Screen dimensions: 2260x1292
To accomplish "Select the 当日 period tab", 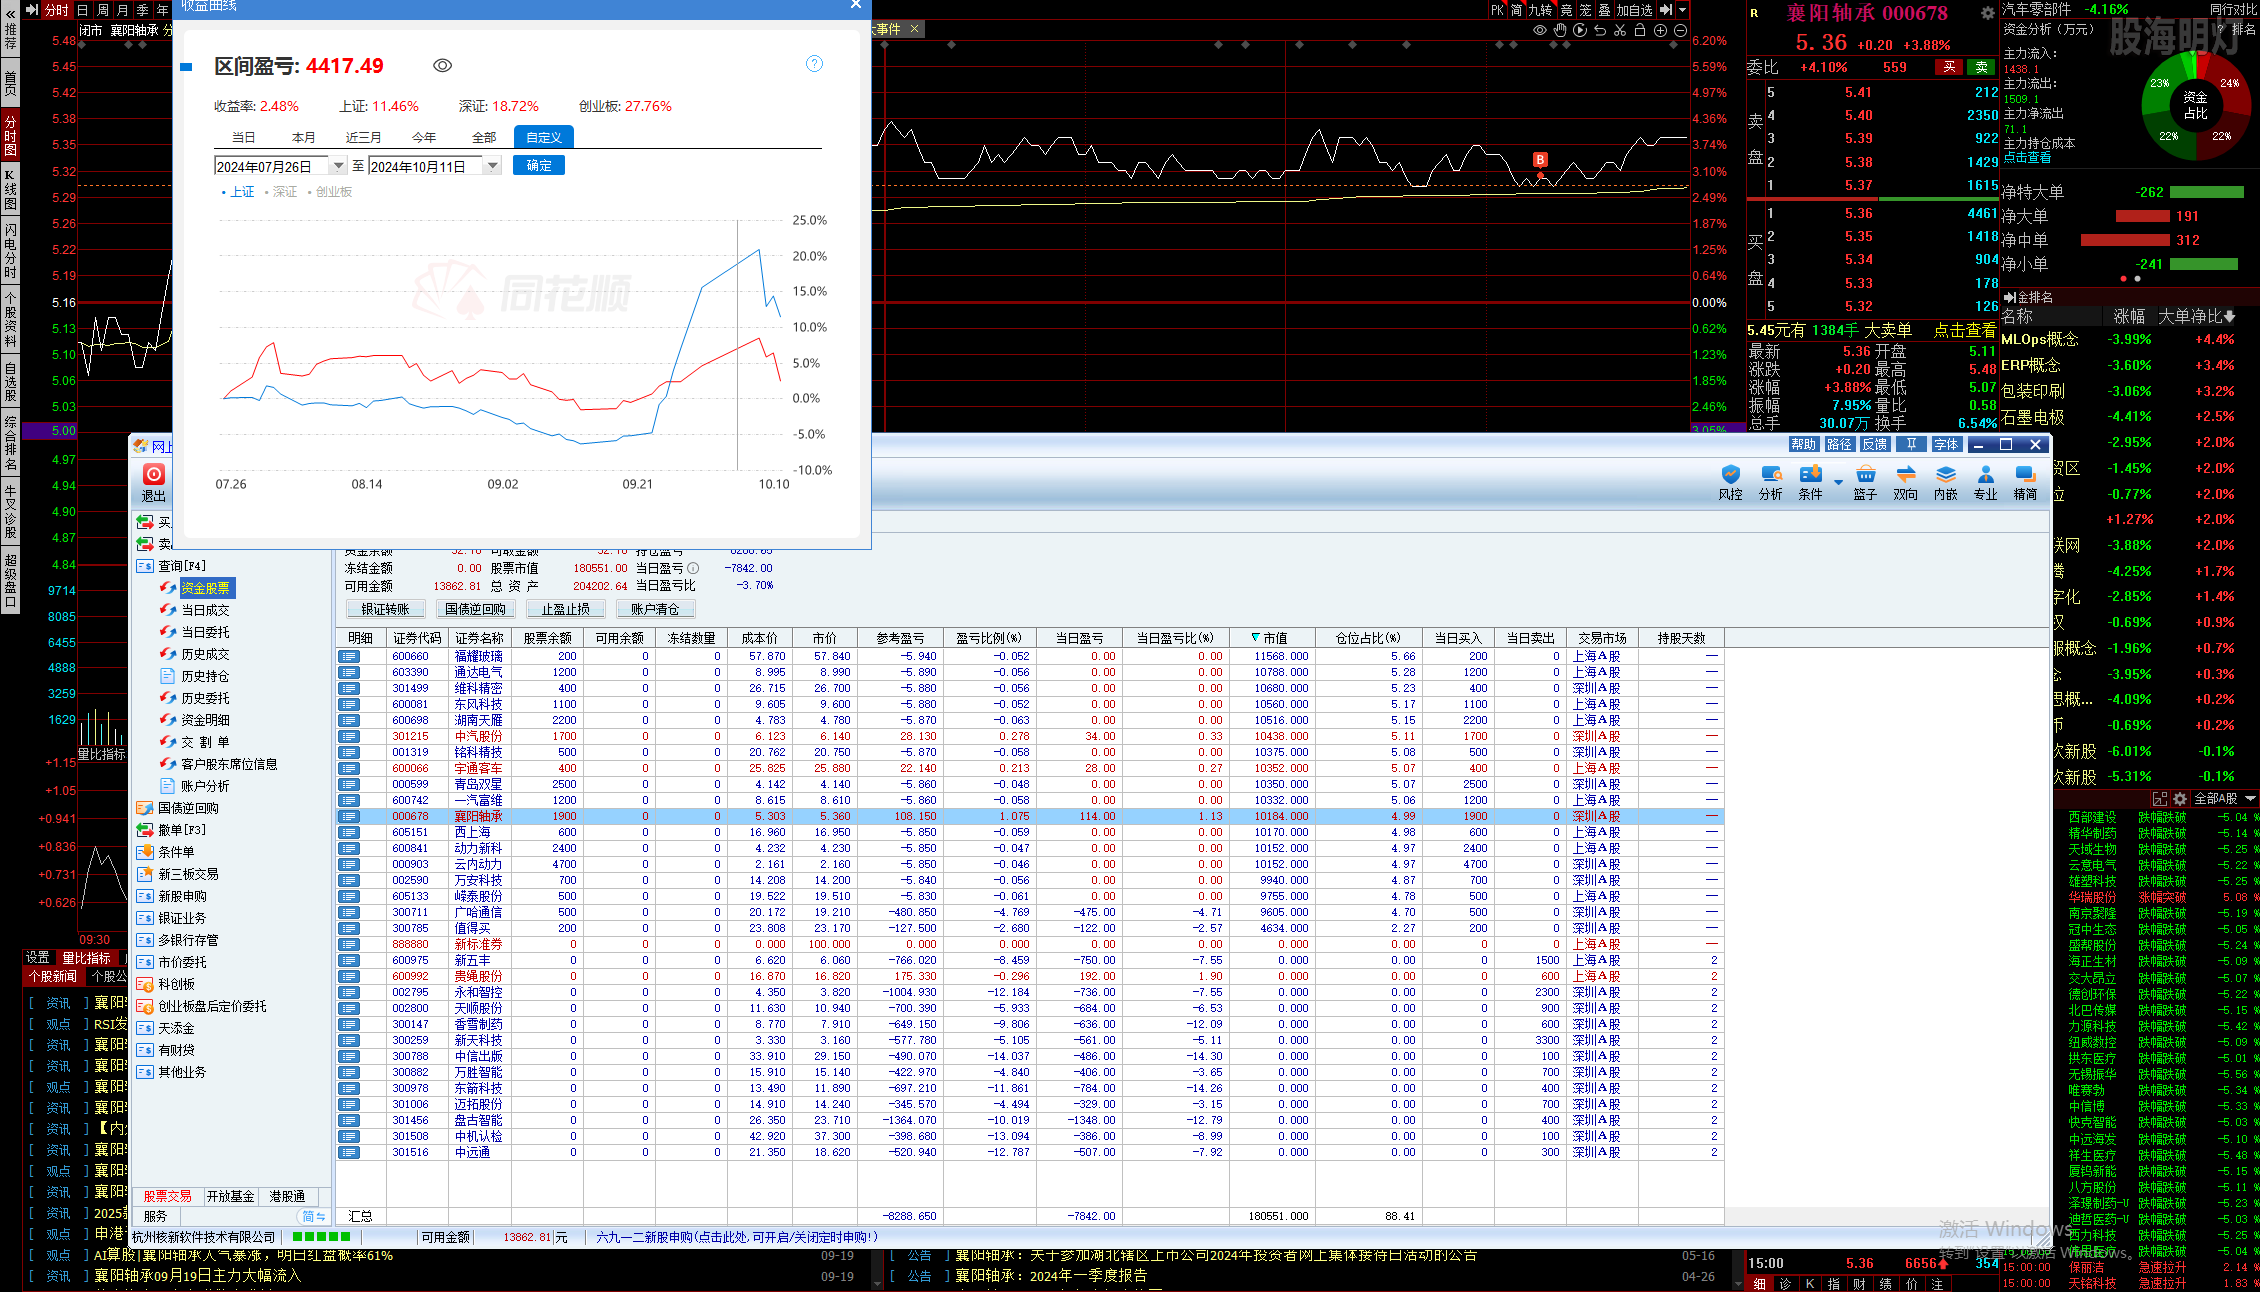I will [244, 137].
